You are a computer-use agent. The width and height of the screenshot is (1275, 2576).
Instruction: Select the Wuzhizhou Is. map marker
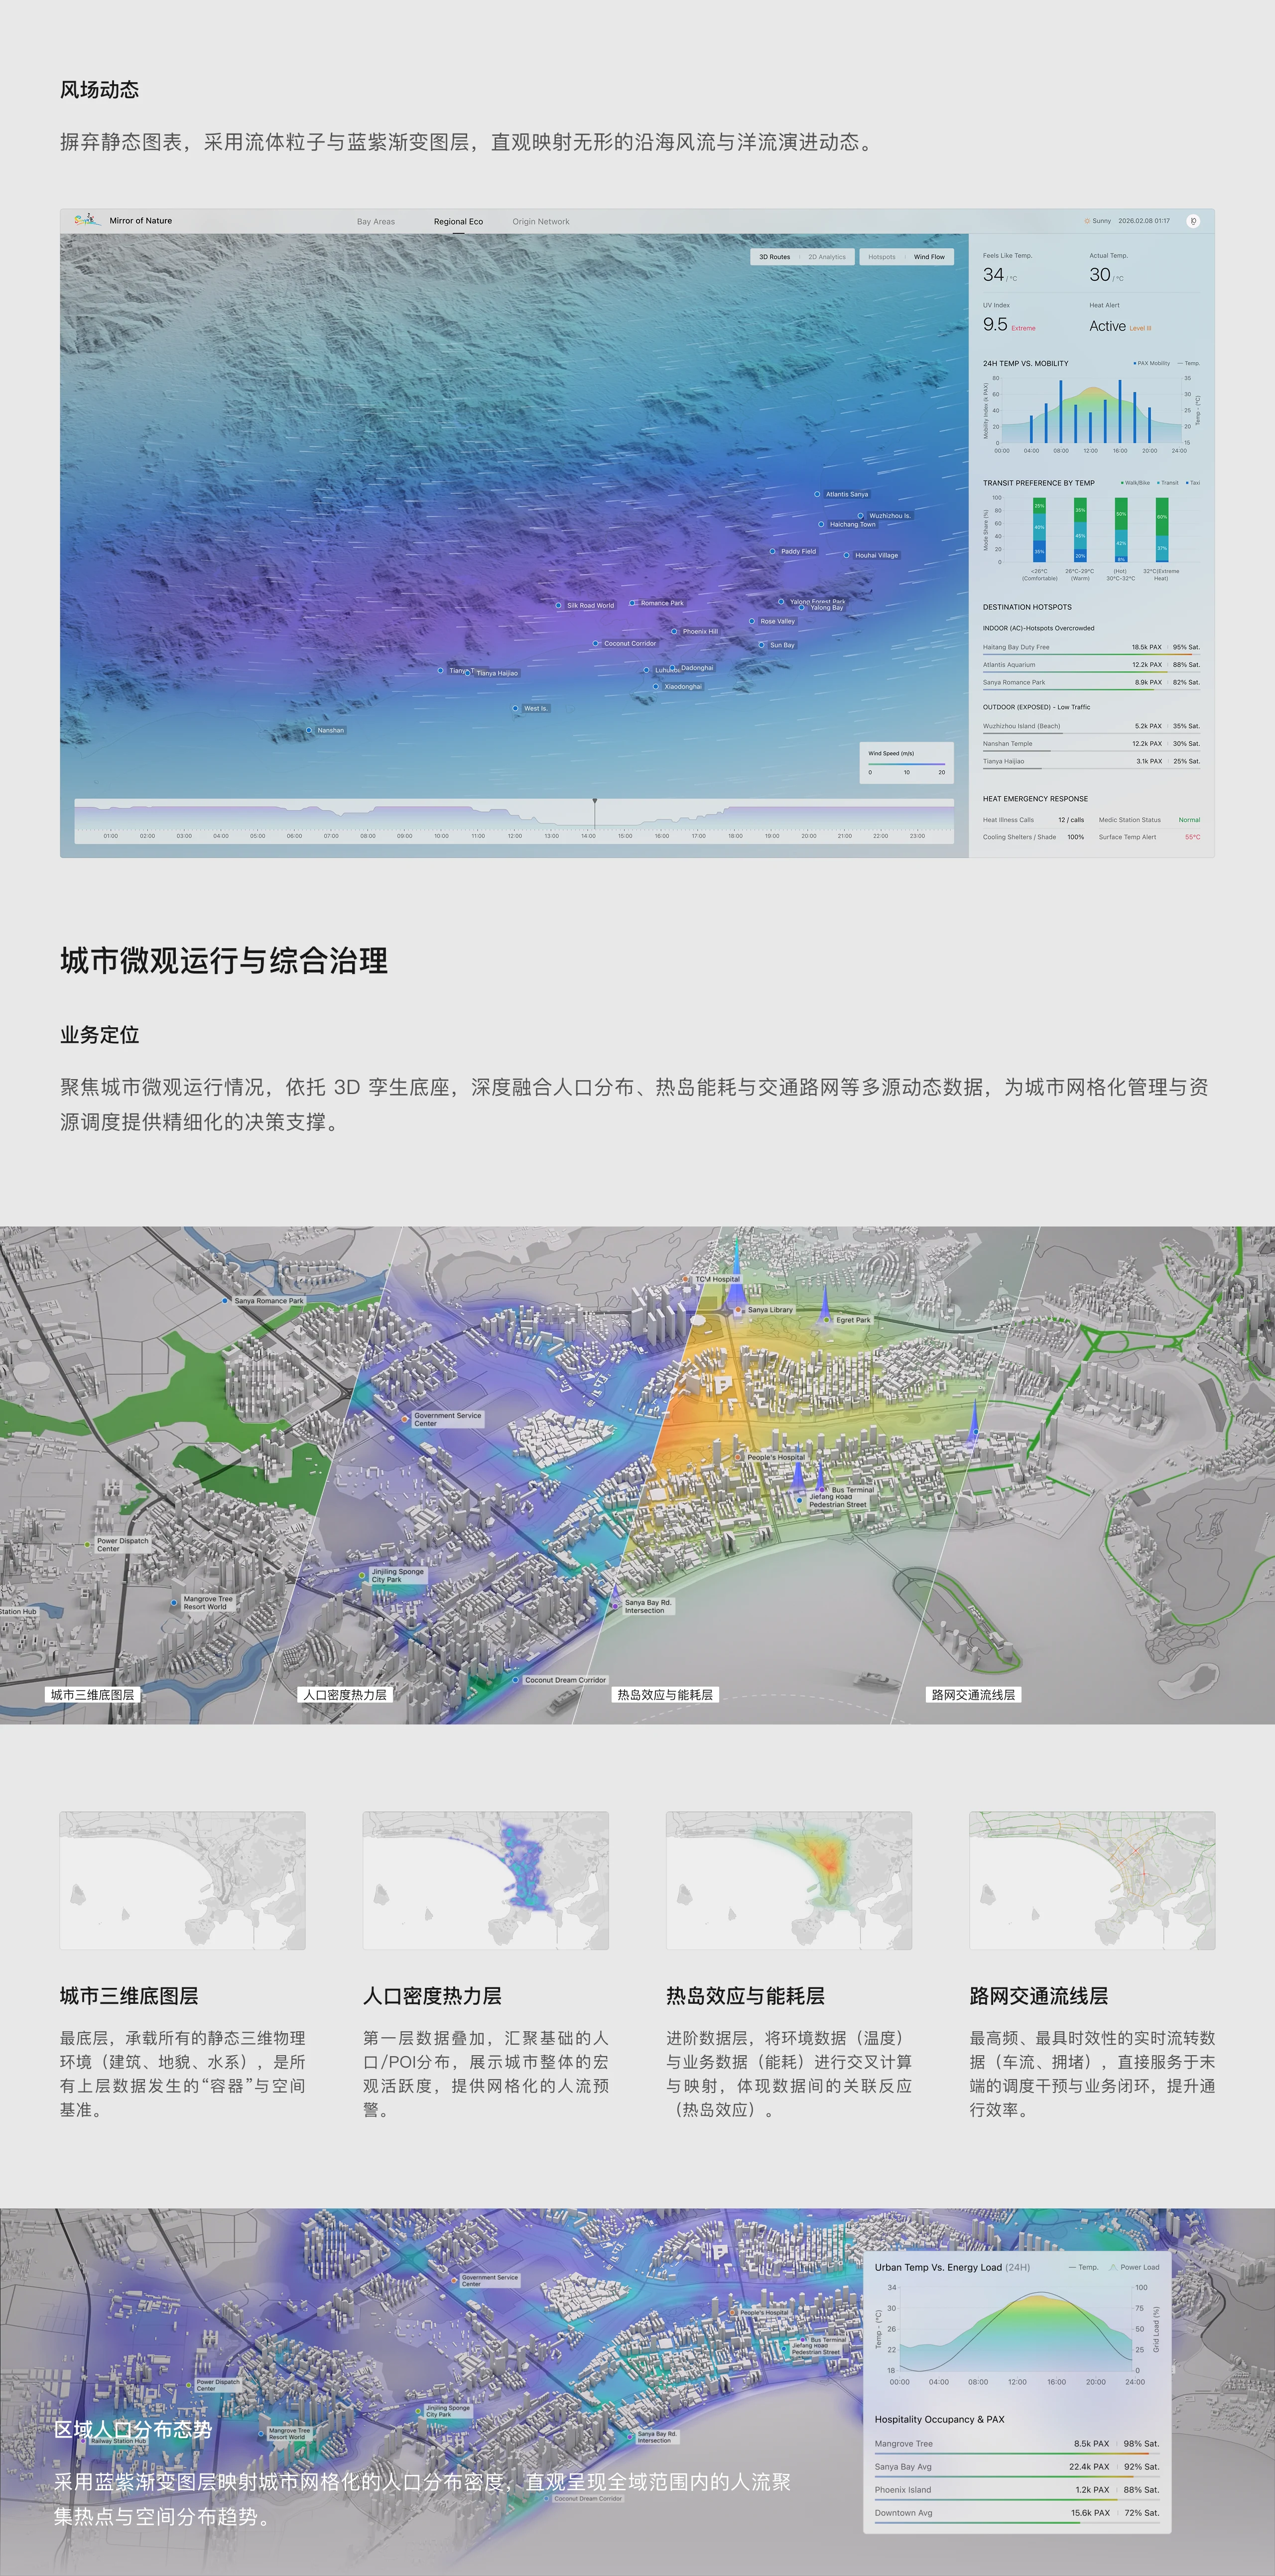pyautogui.click(x=860, y=516)
